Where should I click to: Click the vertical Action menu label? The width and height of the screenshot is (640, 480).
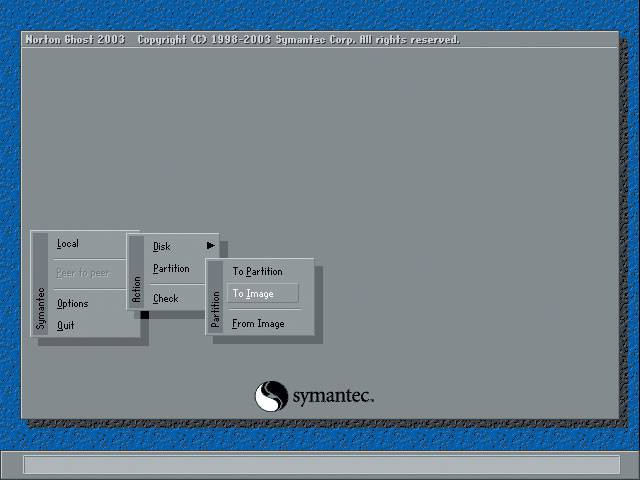(137, 289)
